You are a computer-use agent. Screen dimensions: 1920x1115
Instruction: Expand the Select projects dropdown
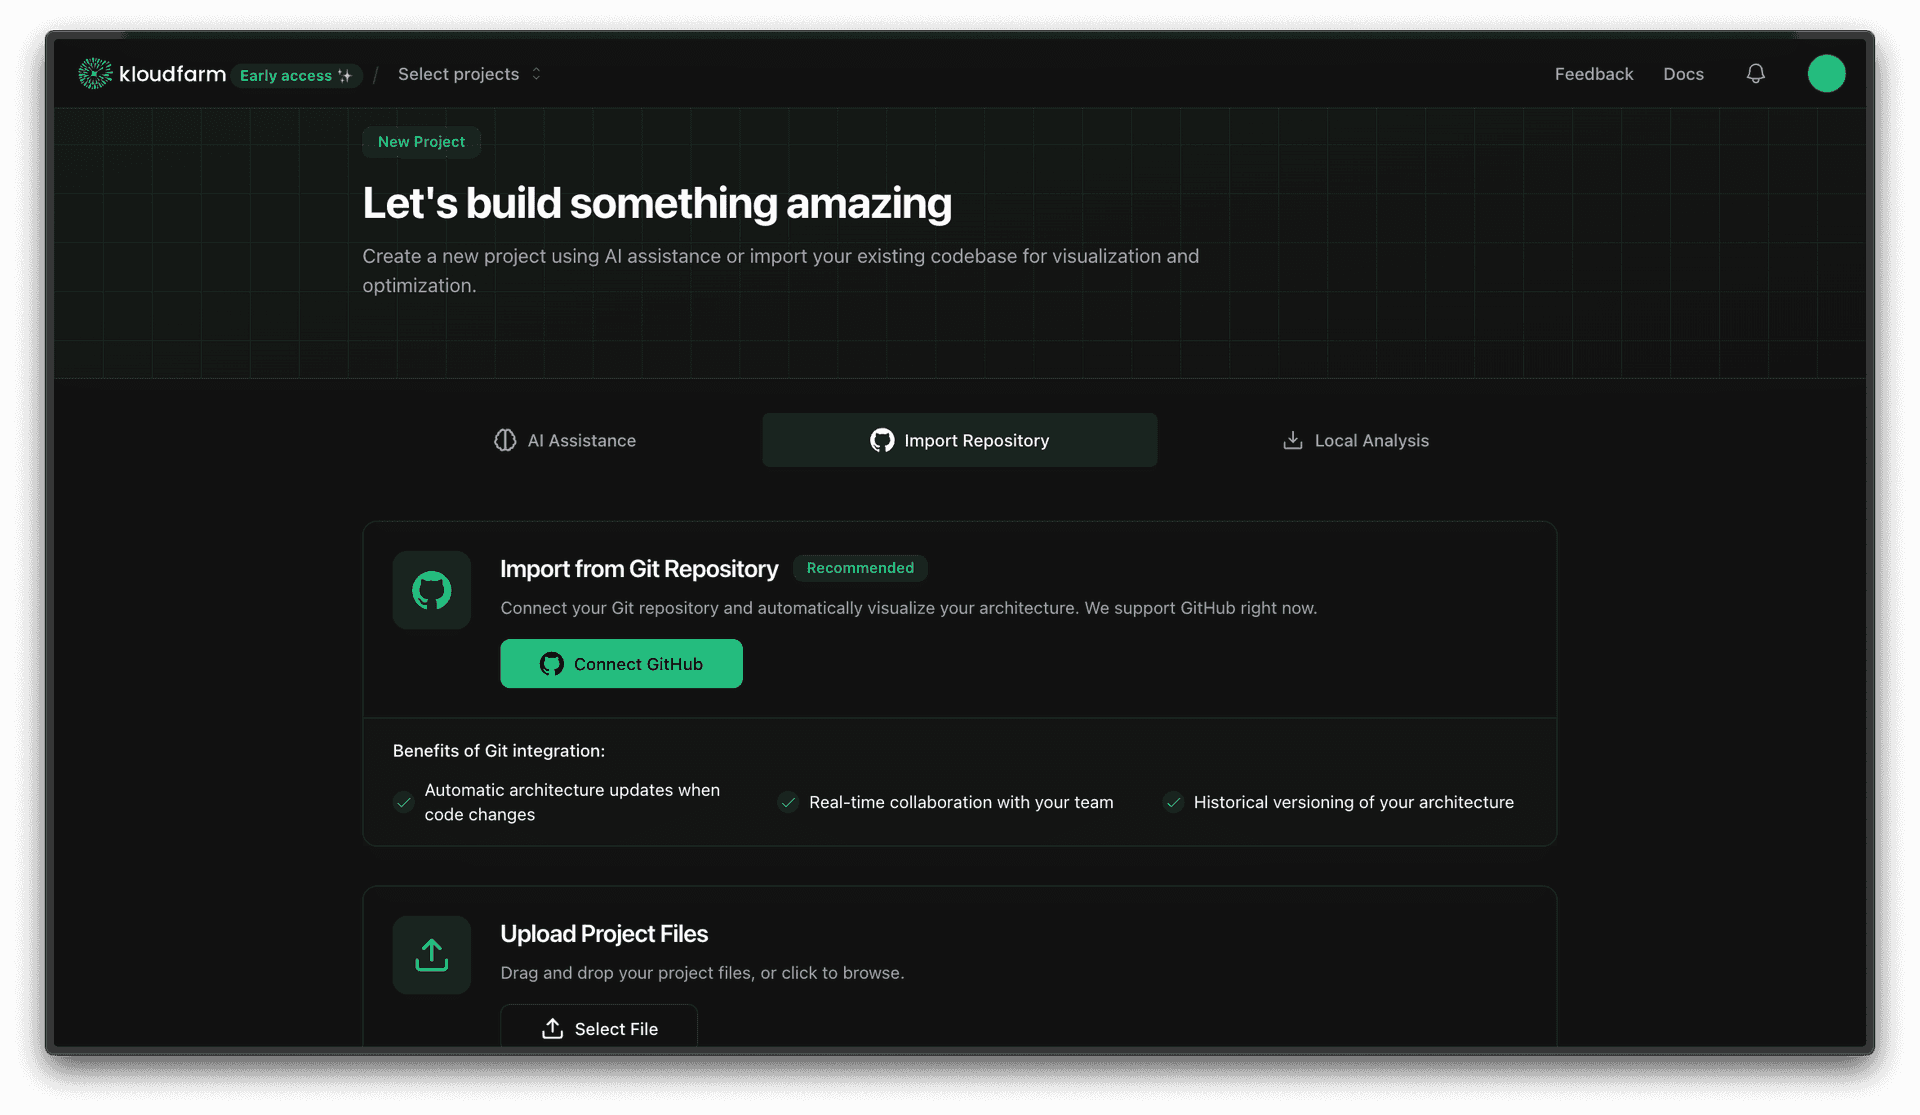click(468, 73)
